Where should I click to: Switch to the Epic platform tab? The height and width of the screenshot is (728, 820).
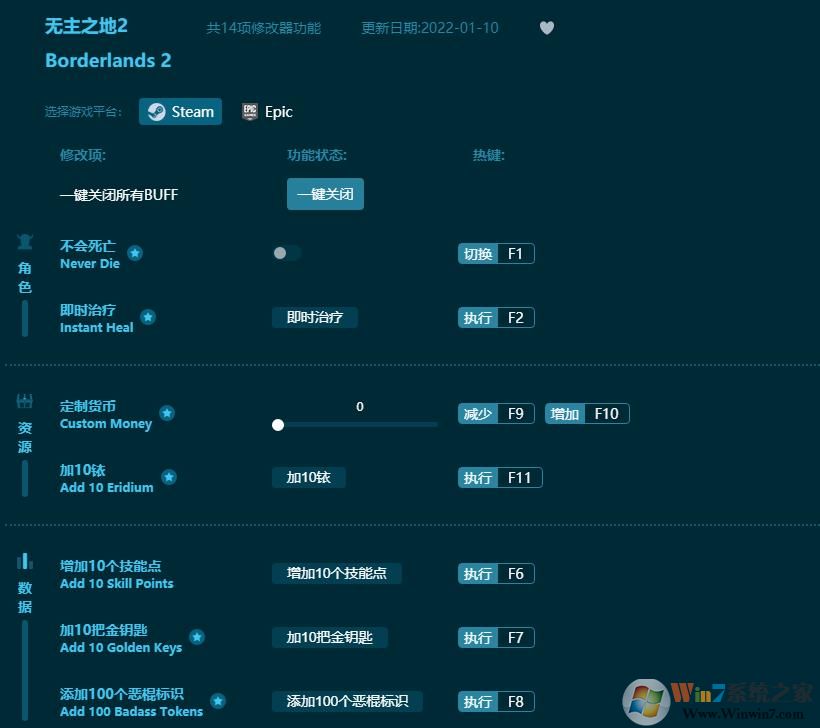[267, 111]
